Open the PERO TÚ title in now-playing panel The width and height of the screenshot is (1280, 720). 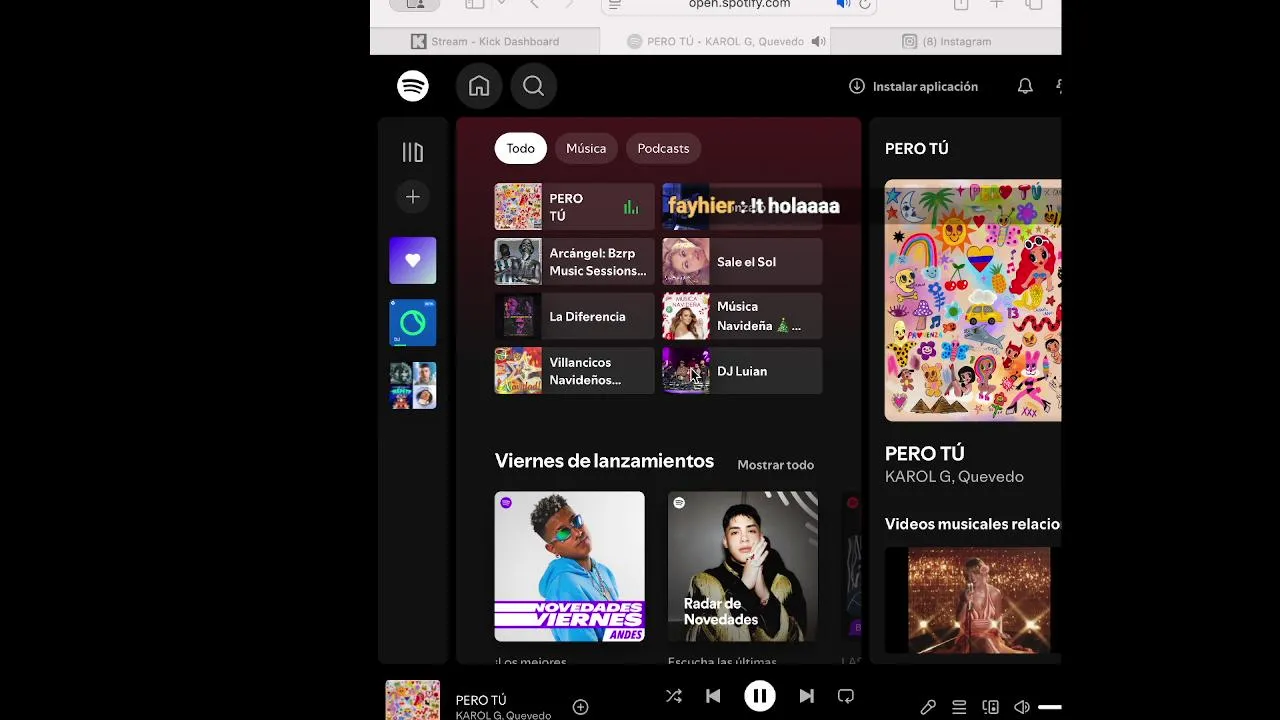coord(924,453)
